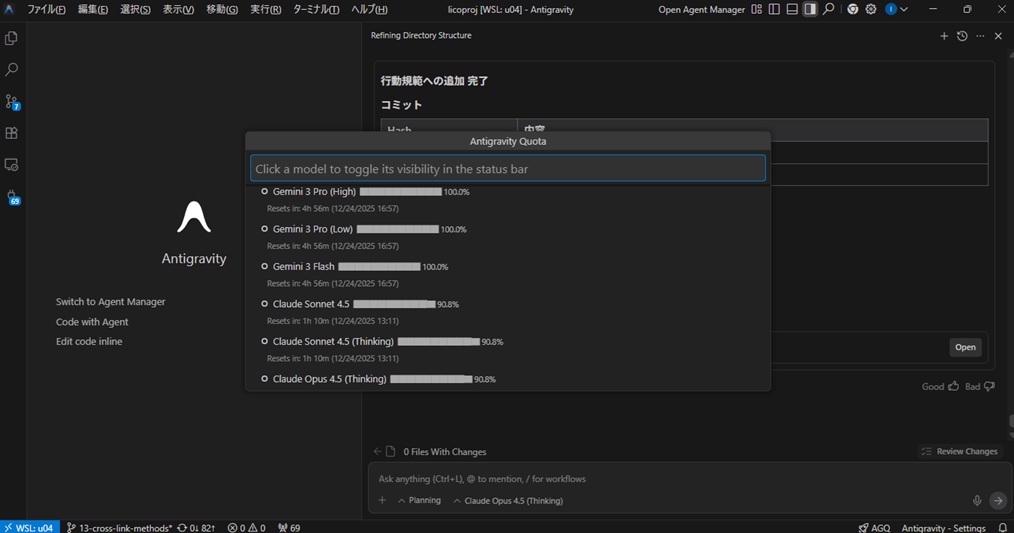Expand the Planning mode selector
This screenshot has height=533, width=1014.
pyautogui.click(x=419, y=500)
